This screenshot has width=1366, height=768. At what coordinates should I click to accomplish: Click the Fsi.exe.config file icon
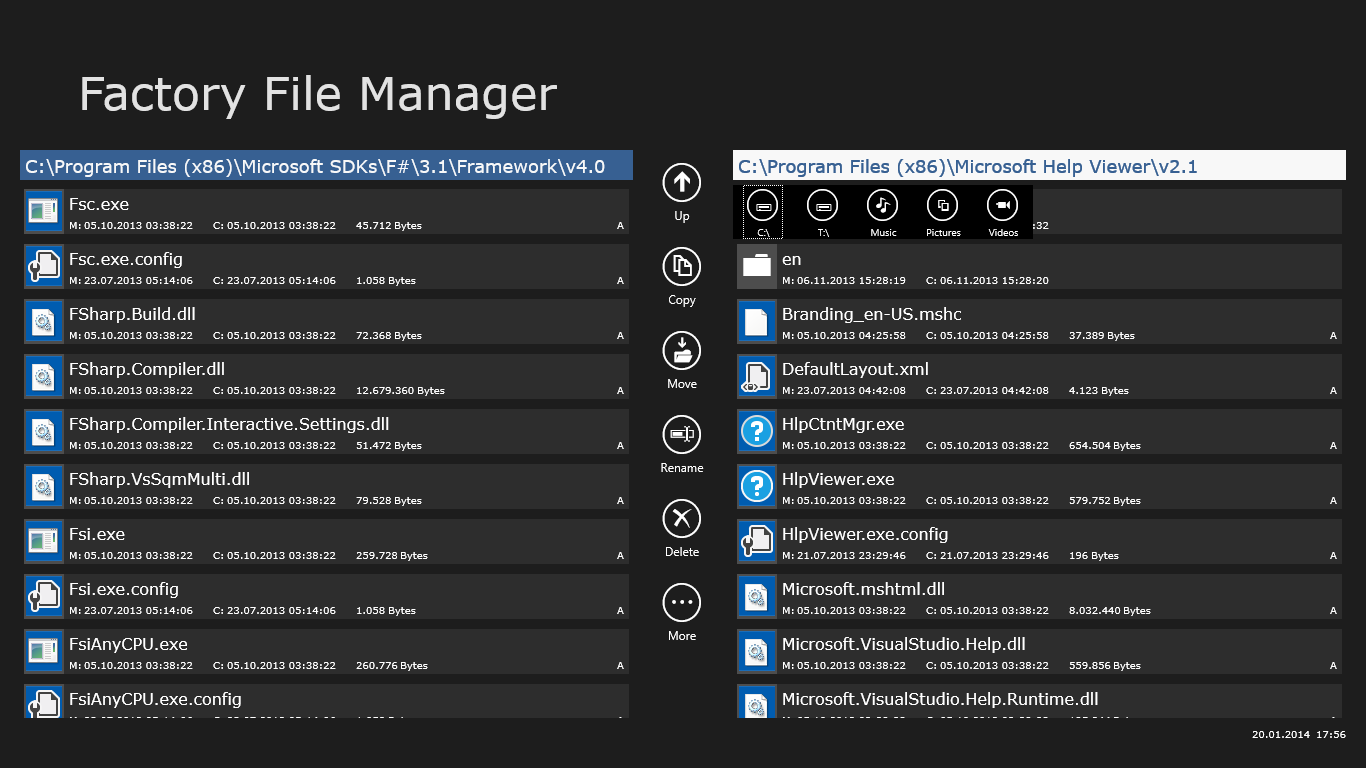pos(43,597)
